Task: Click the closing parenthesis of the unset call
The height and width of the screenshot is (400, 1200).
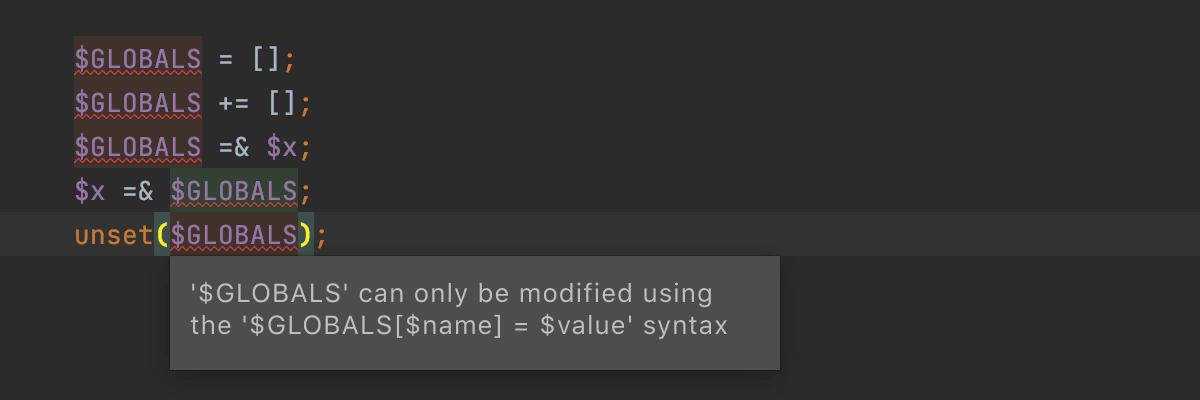Action: (x=305, y=235)
